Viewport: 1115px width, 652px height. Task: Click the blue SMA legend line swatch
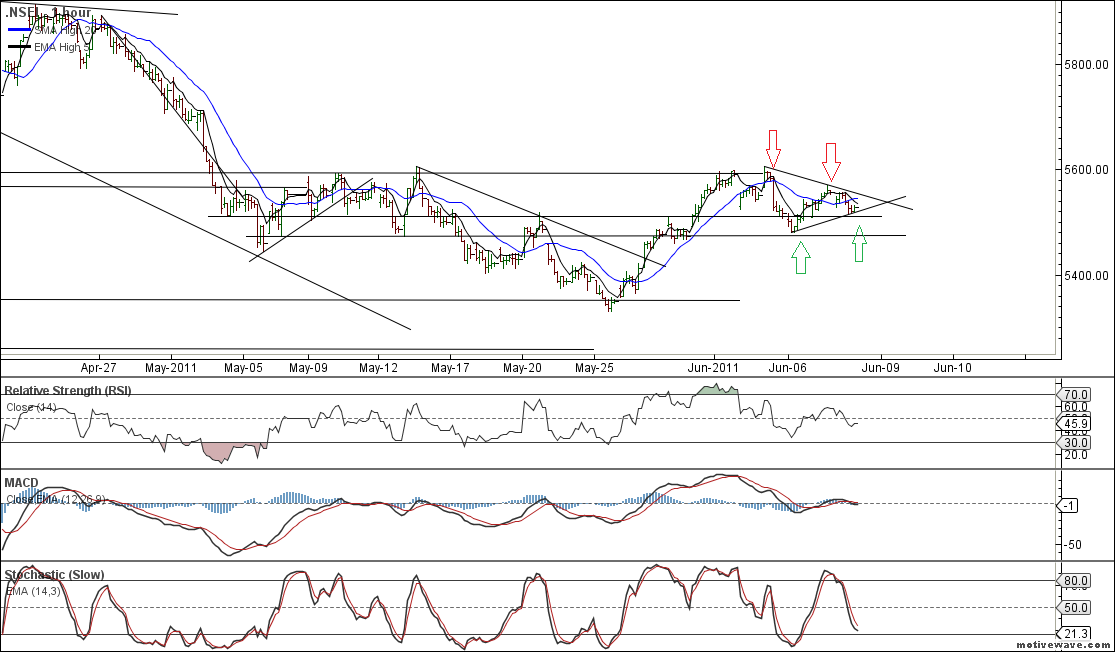coord(19,30)
